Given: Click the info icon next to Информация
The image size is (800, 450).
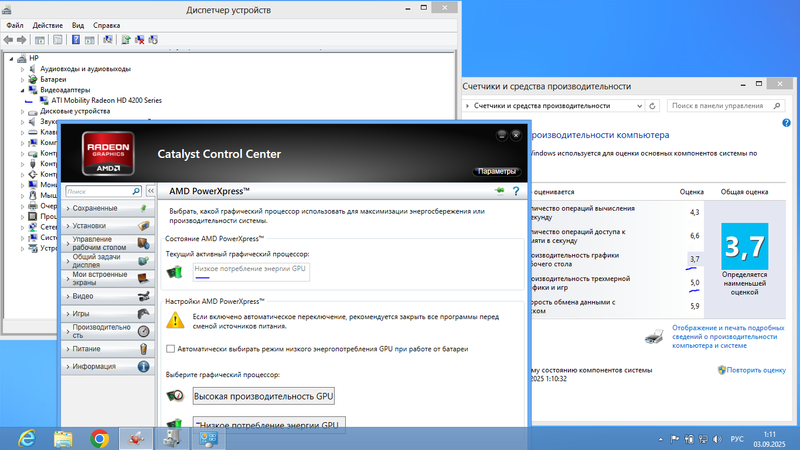Looking at the screenshot, I should 143,366.
